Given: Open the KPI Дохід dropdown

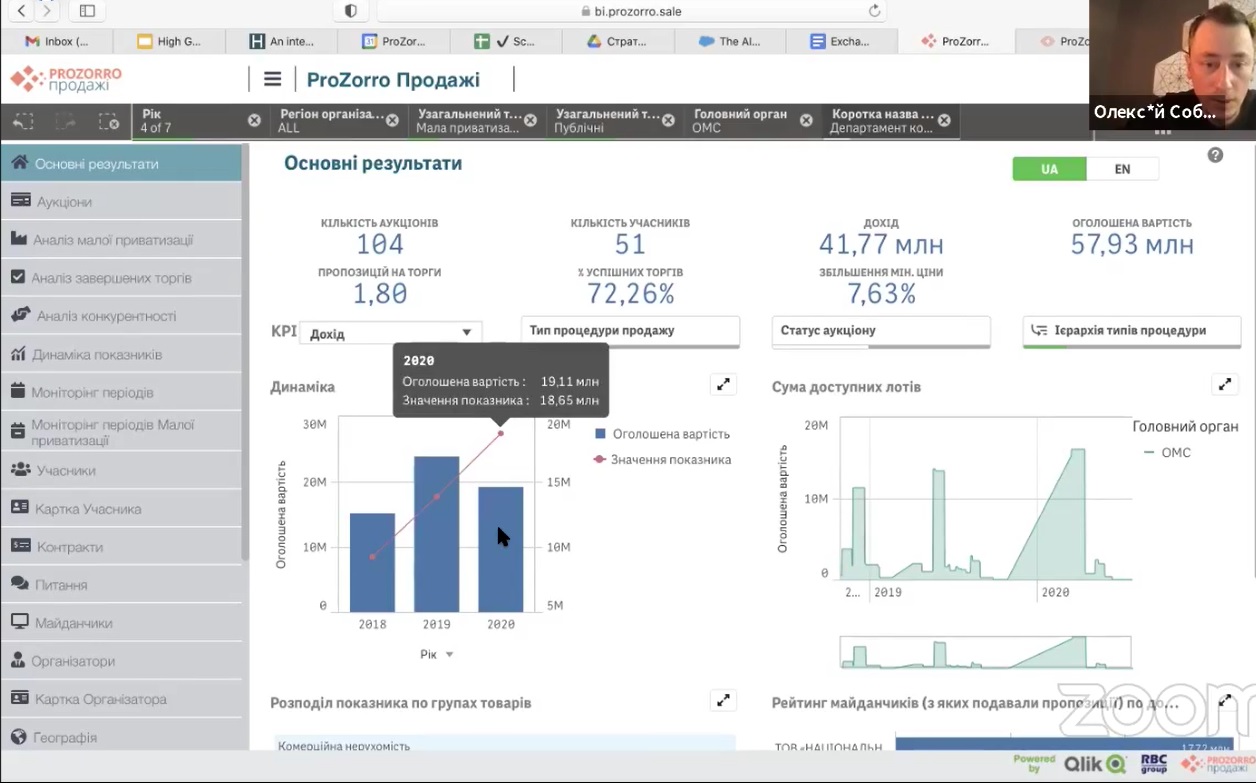Looking at the screenshot, I should click(390, 333).
